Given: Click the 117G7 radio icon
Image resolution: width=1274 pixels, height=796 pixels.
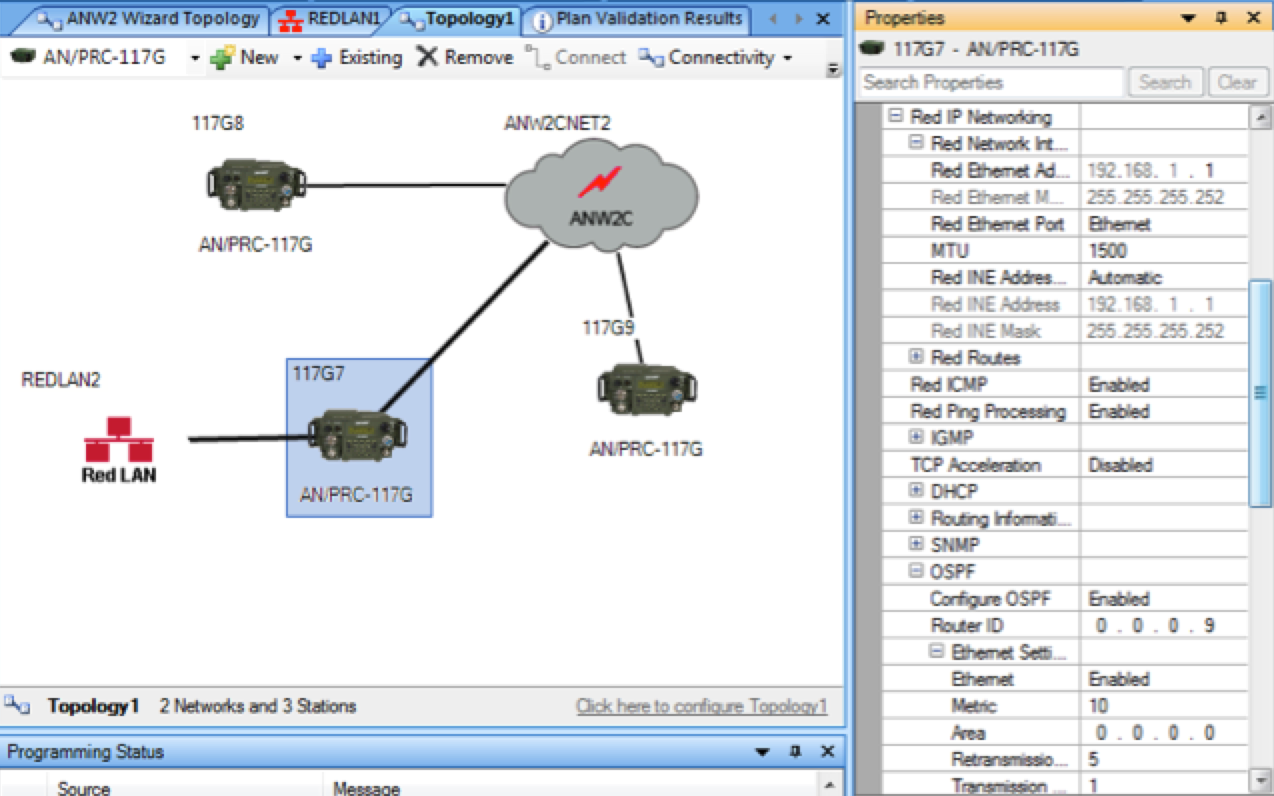Looking at the screenshot, I should (x=356, y=437).
